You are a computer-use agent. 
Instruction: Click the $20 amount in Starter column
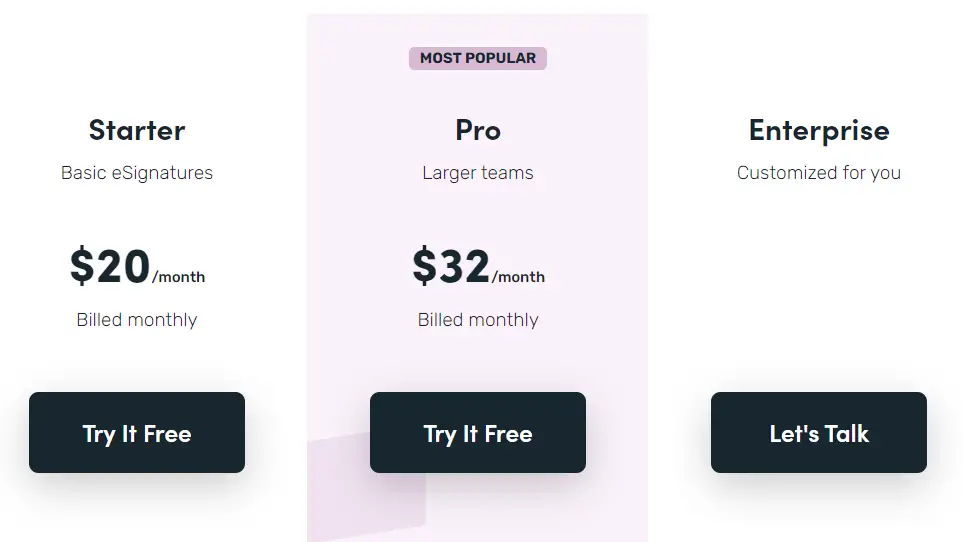[110, 266]
